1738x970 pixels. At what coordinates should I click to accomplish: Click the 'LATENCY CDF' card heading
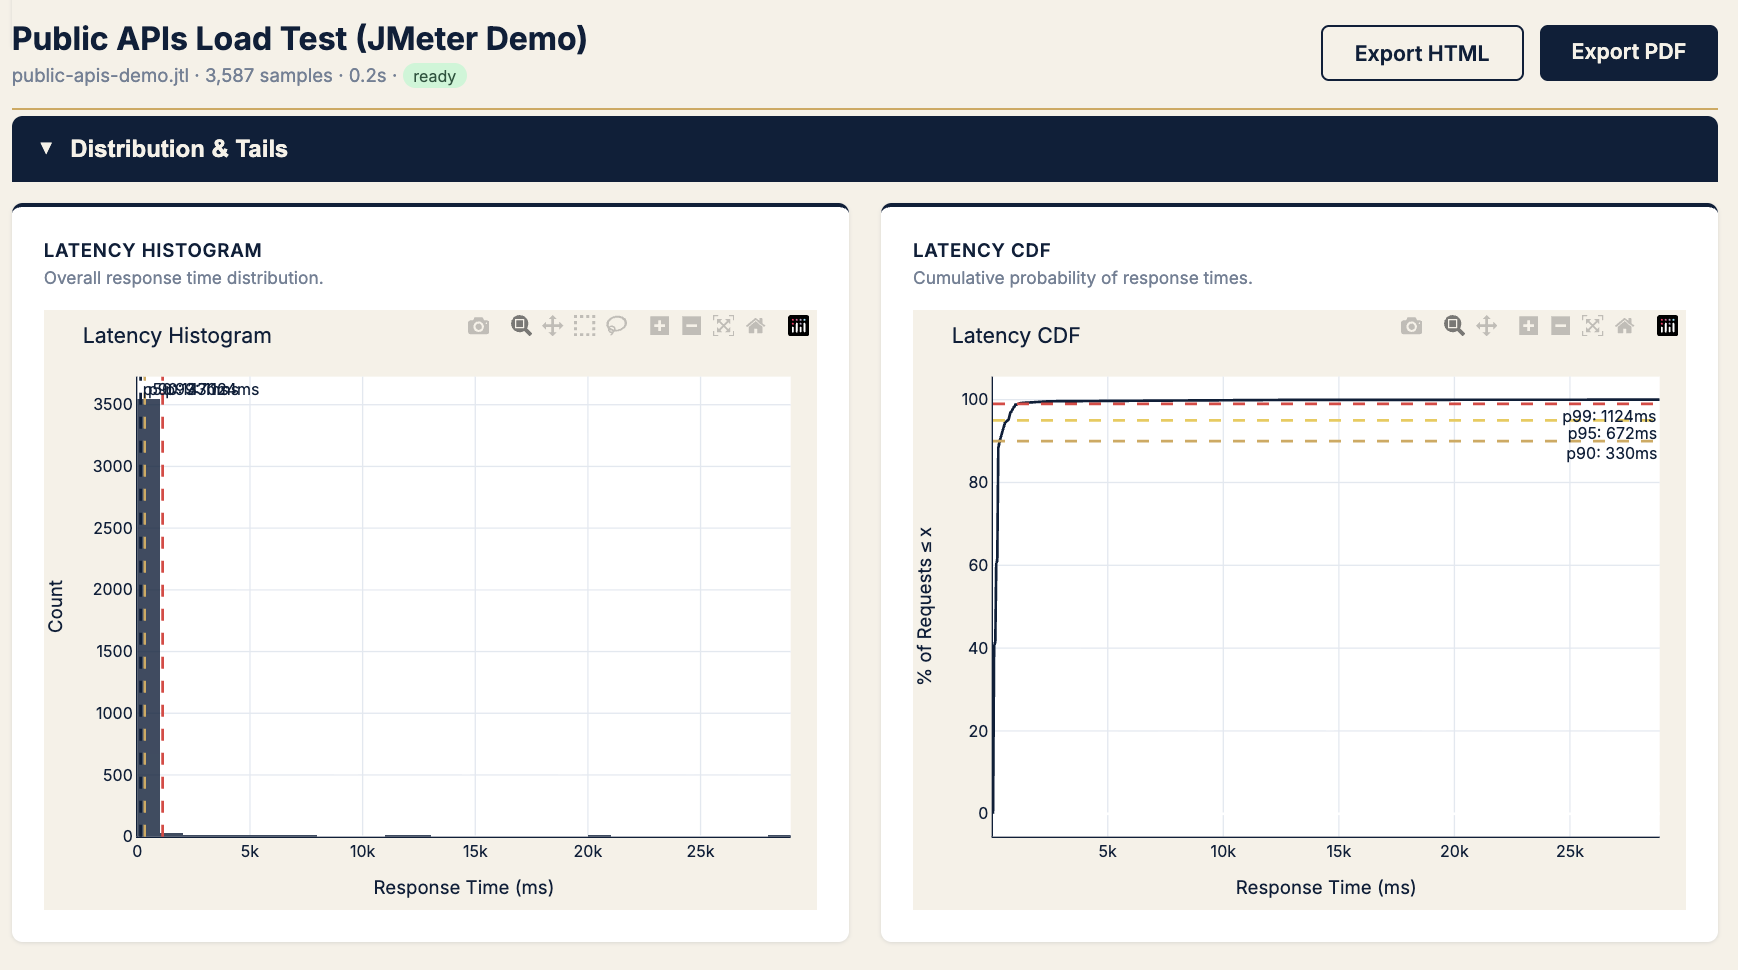981,250
